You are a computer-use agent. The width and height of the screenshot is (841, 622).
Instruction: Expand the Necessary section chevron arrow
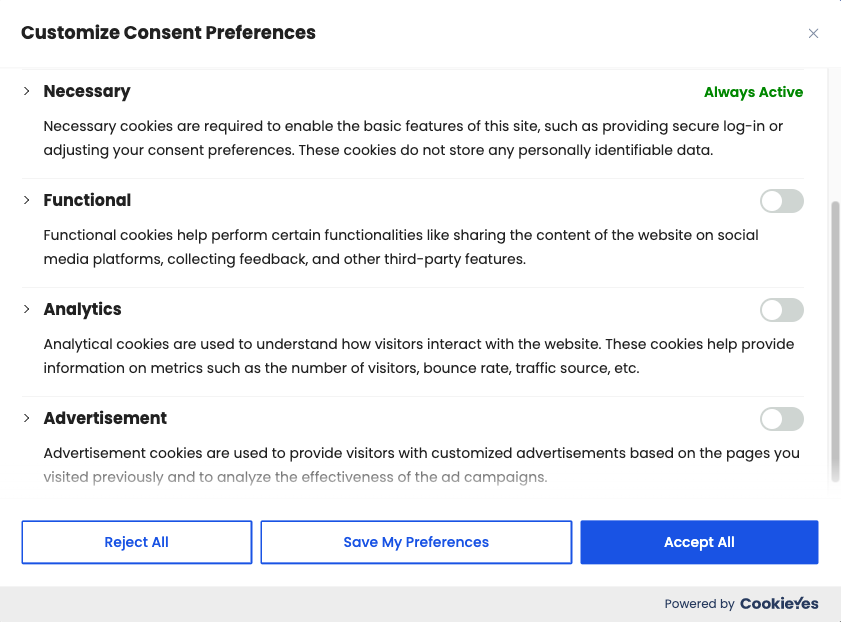[27, 91]
